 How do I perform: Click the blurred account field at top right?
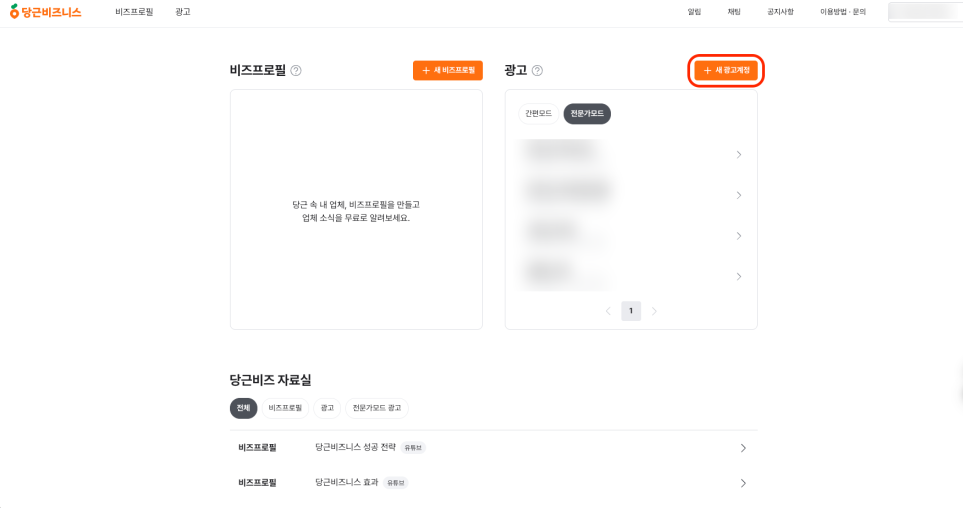tap(926, 12)
